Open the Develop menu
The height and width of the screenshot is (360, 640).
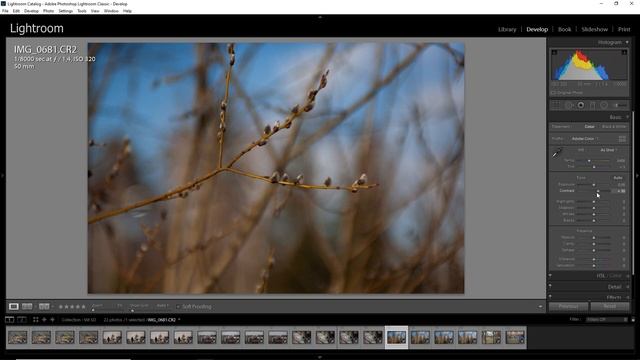(x=31, y=11)
